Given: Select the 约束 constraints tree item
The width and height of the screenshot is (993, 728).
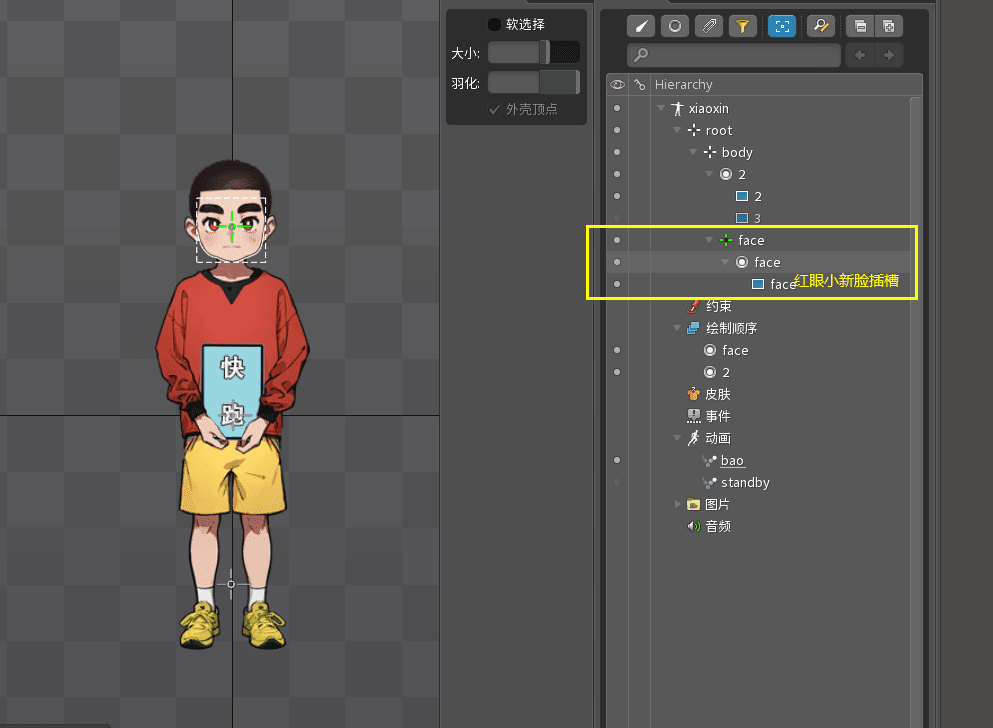Looking at the screenshot, I should [x=717, y=306].
